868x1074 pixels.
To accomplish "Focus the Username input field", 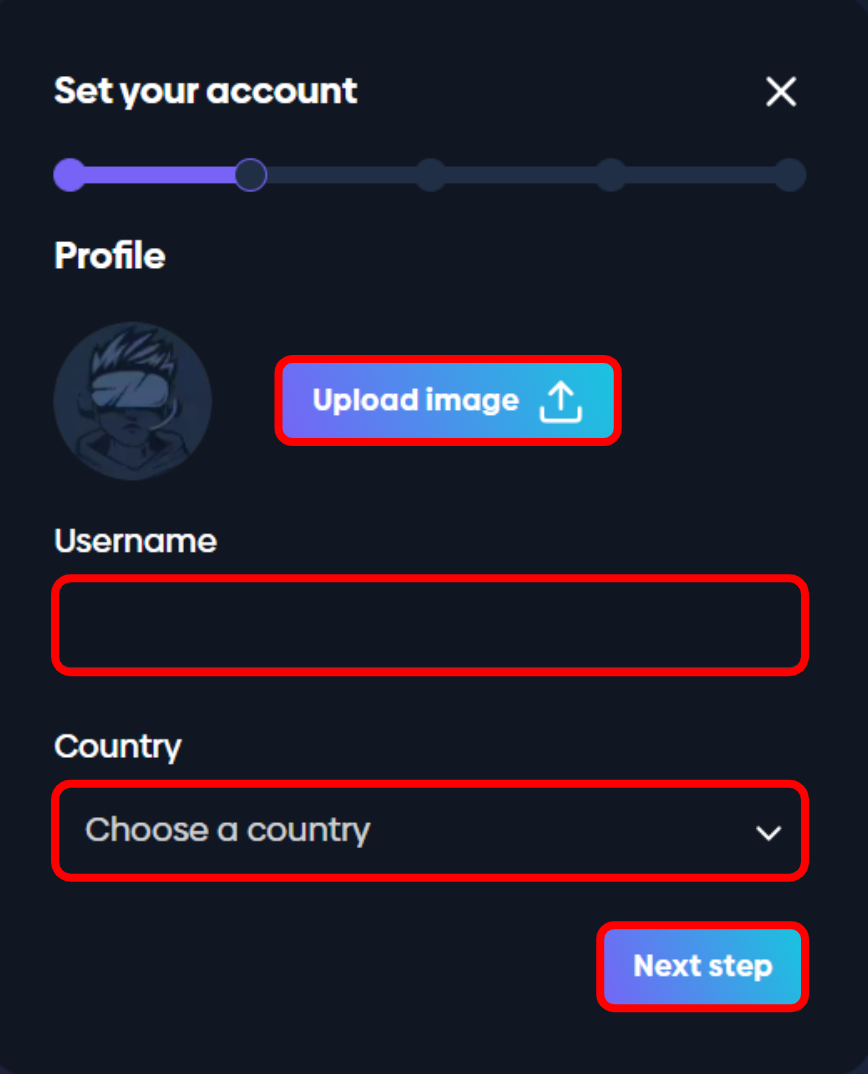I will pos(429,625).
